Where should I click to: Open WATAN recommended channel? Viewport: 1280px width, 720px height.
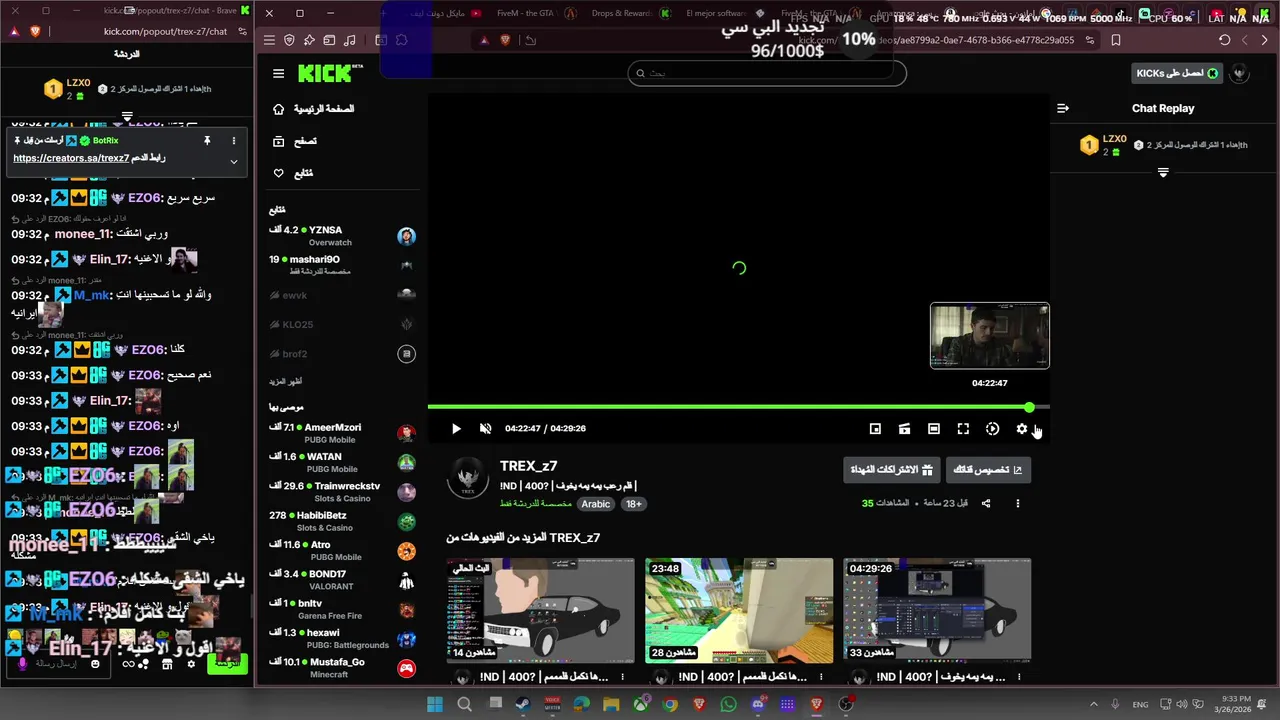point(342,462)
